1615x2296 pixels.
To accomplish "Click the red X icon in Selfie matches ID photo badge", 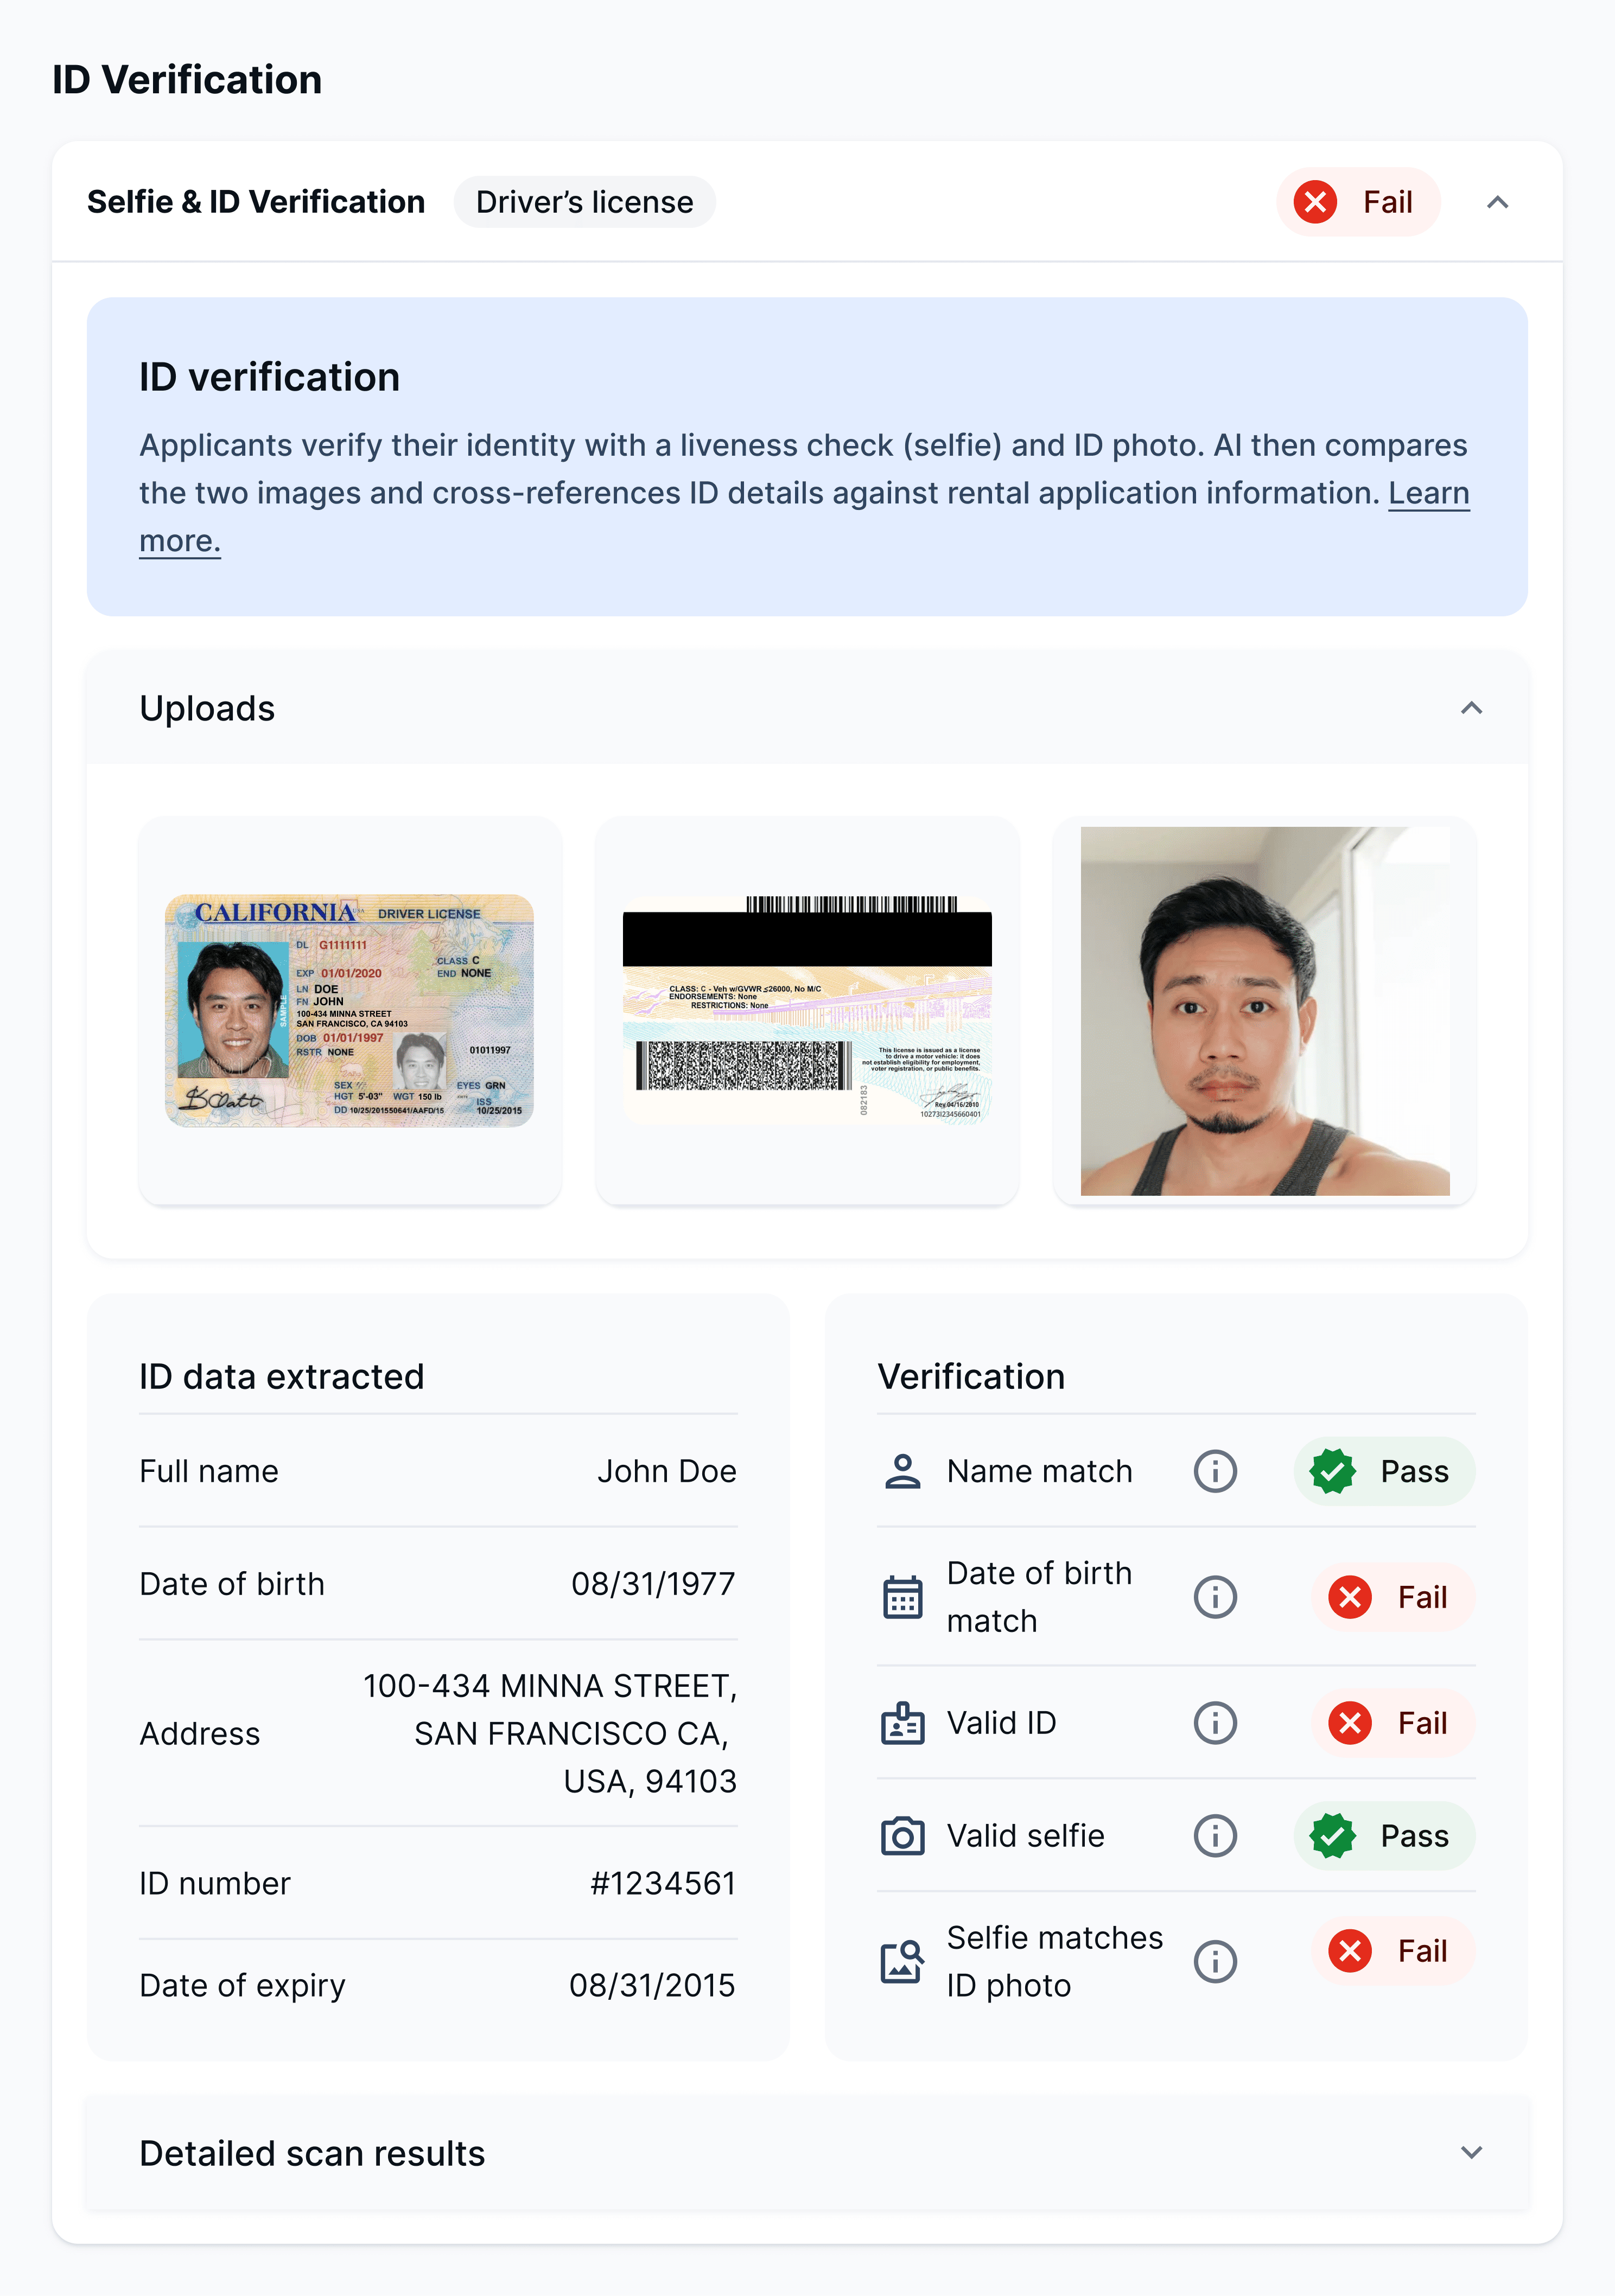I will coord(1349,1951).
